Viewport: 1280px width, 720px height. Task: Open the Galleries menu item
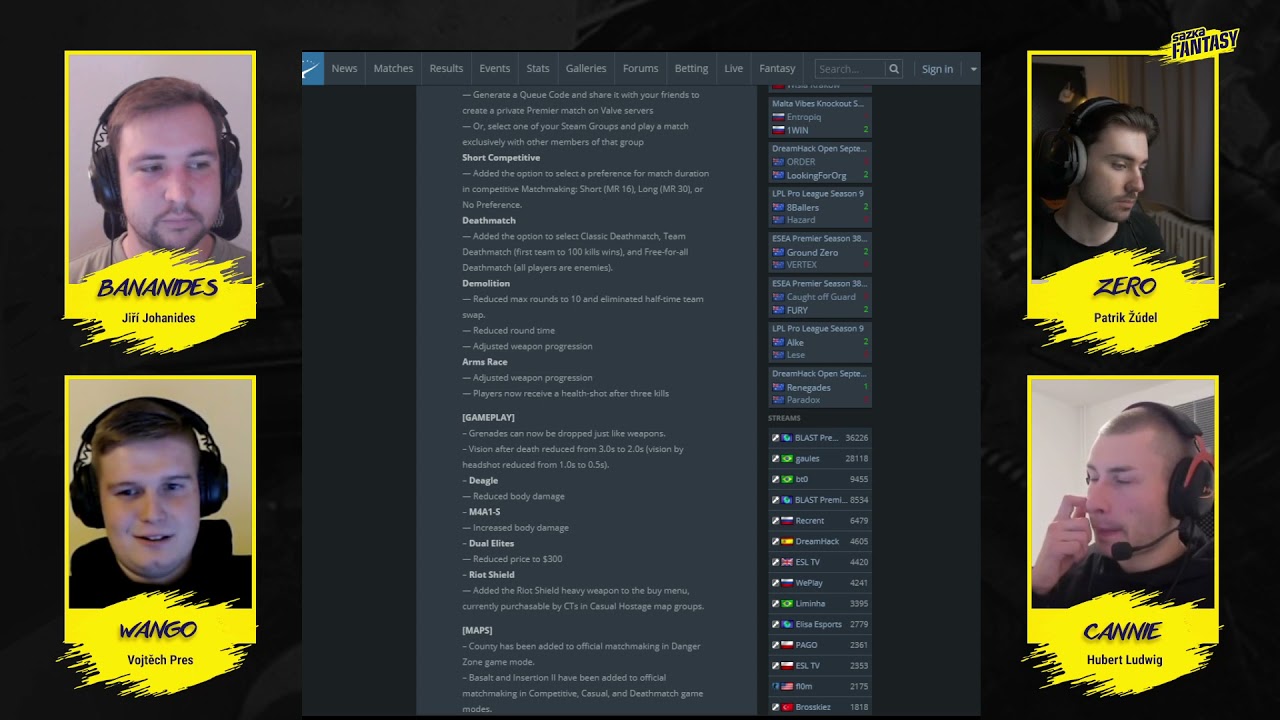(x=586, y=69)
